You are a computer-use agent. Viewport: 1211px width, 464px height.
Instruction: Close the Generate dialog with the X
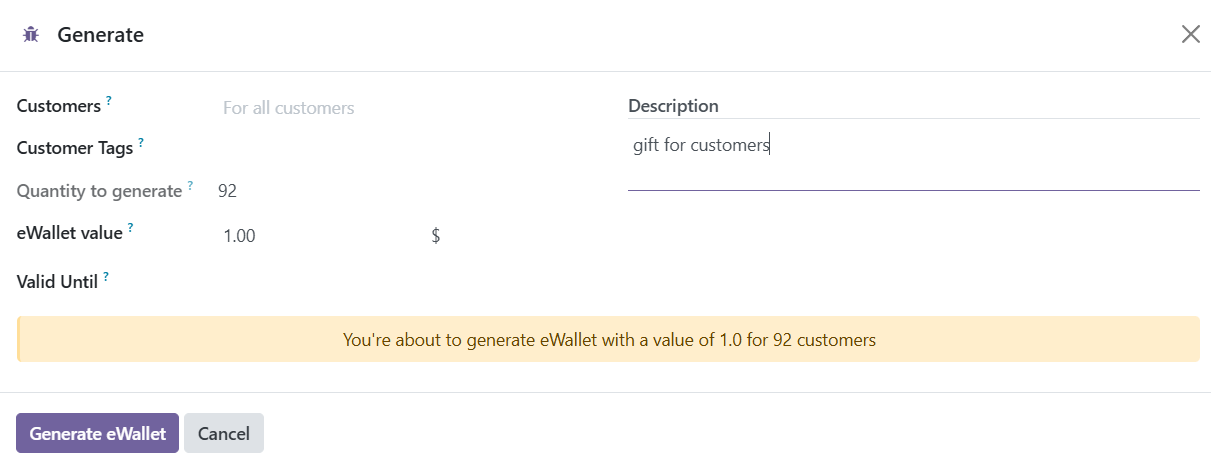1190,35
